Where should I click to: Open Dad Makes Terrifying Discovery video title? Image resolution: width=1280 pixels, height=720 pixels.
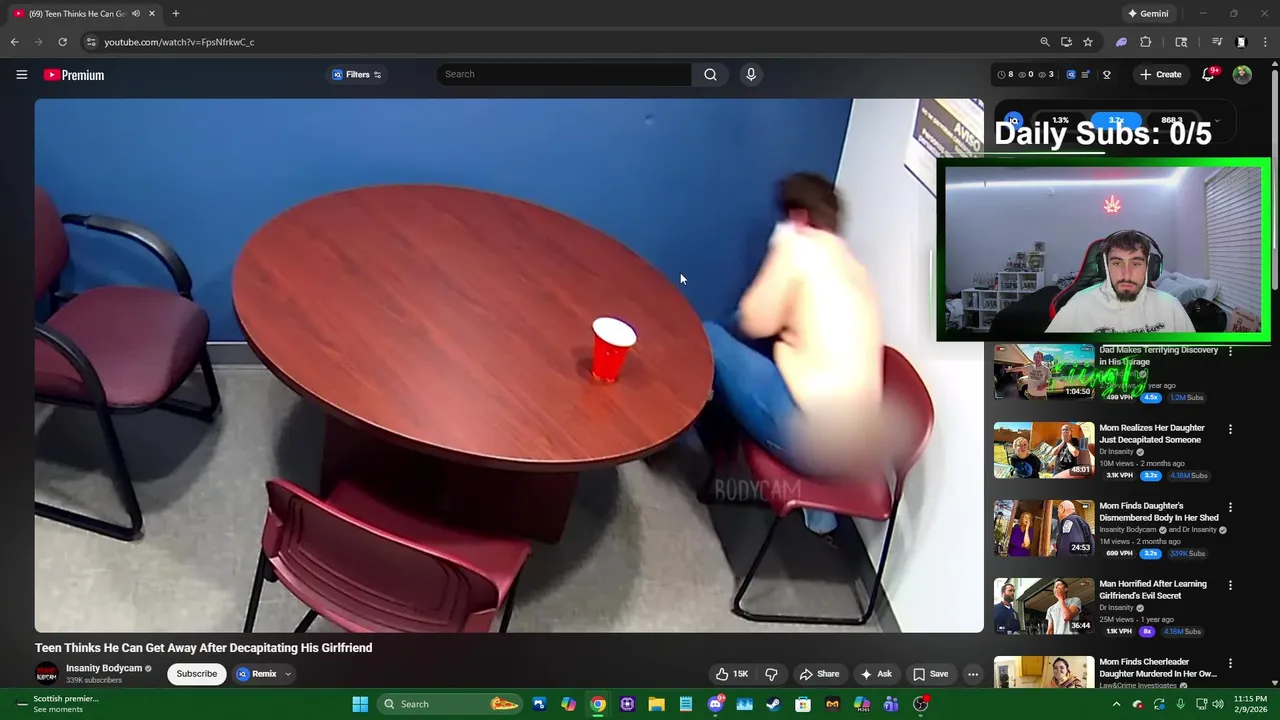(1158, 356)
